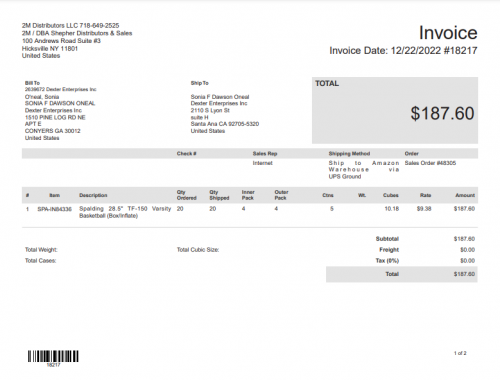Click the Subtotal label

point(387,239)
